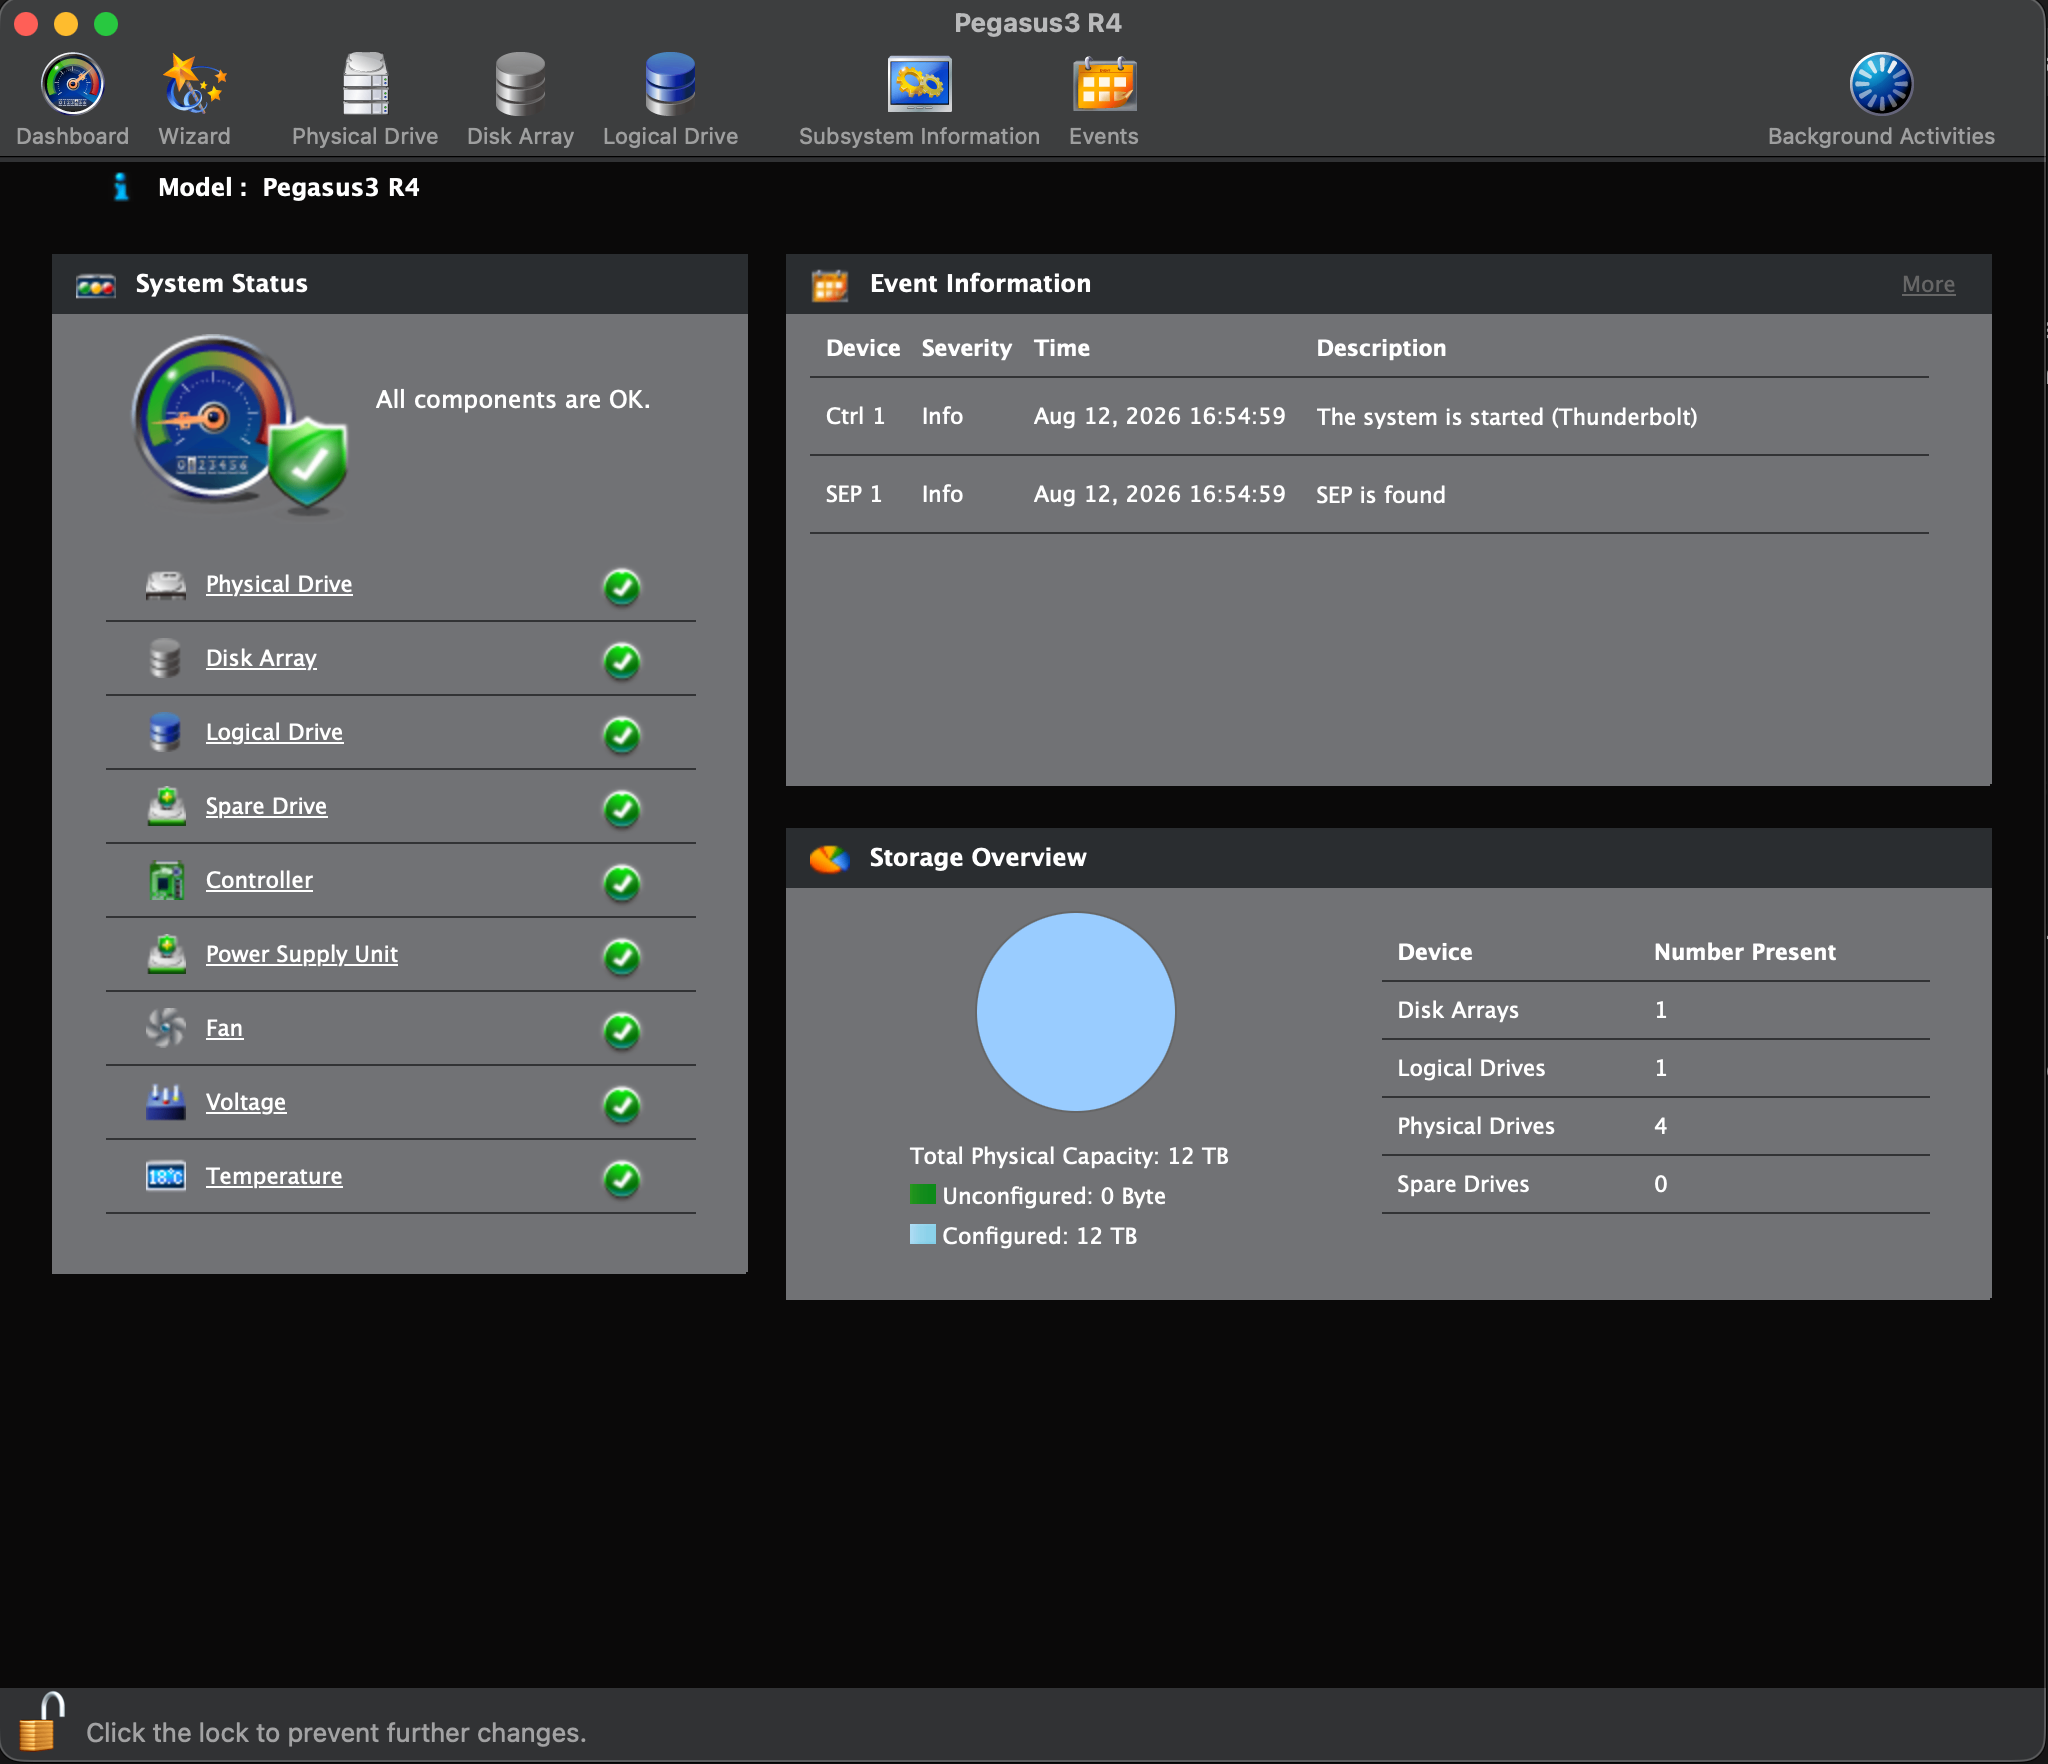Click the Voltage green status checkmark
This screenshot has height=1764, width=2048.
pos(622,1105)
